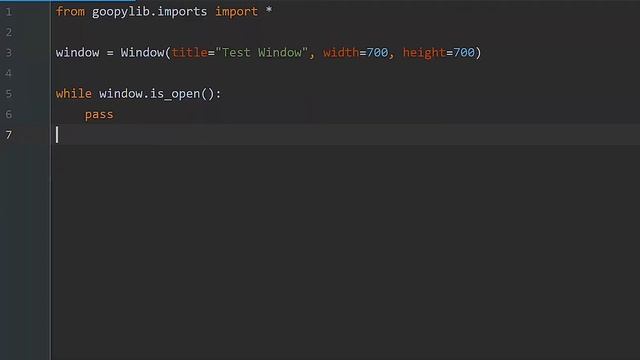Click line number 6 in gutter

click(x=9, y=114)
